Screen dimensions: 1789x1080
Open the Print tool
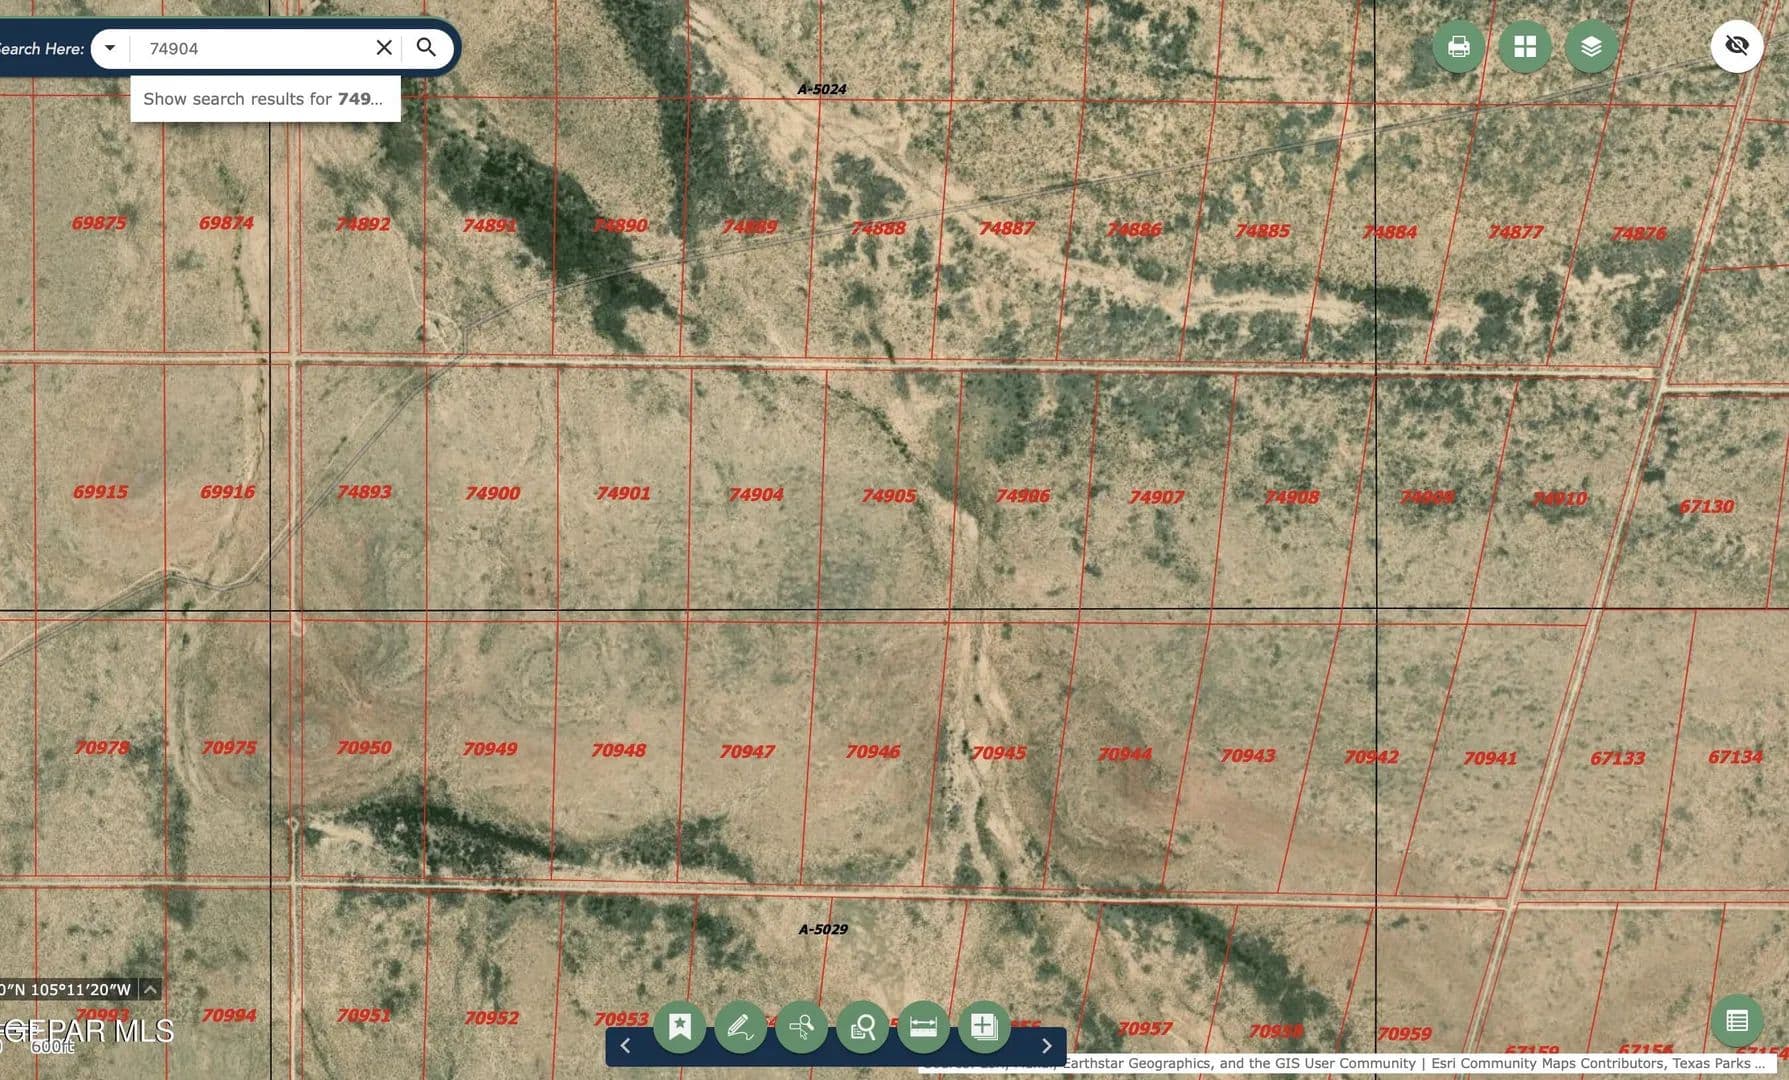point(1458,47)
